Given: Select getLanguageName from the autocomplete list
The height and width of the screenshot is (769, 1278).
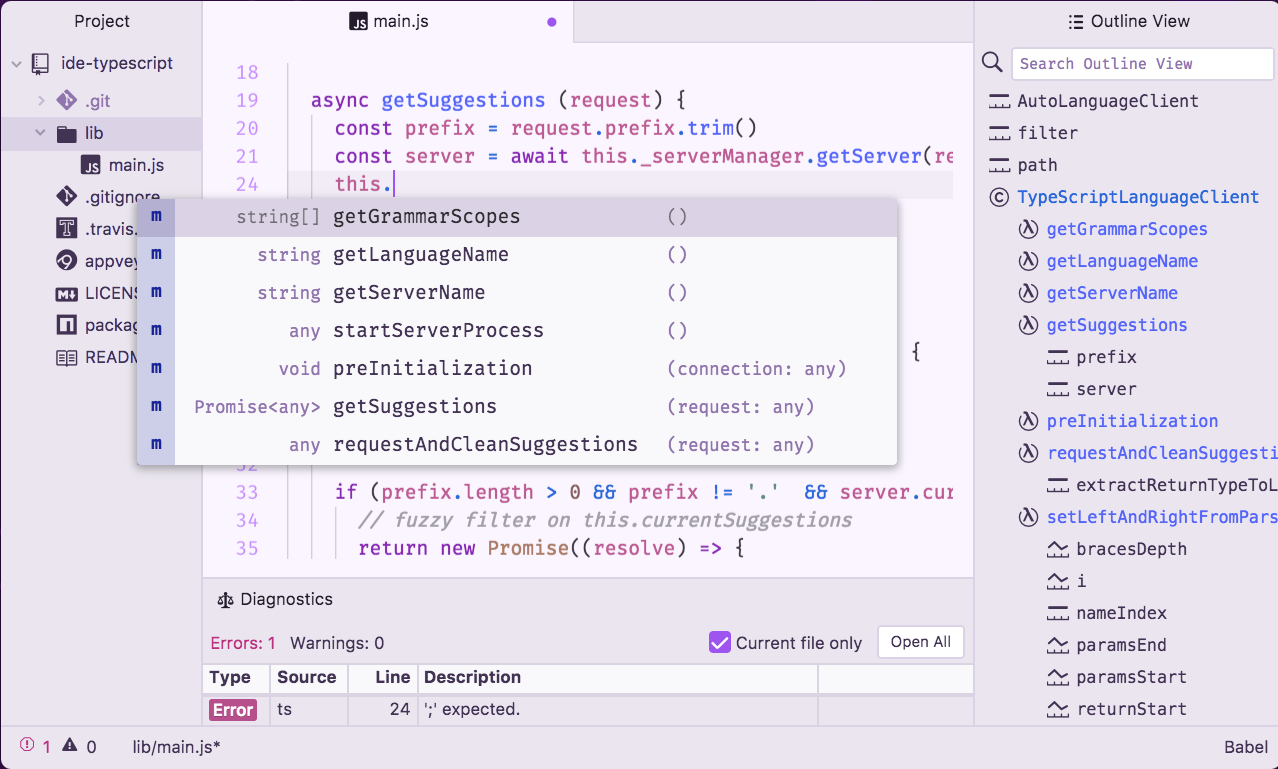Looking at the screenshot, I should 420,255.
